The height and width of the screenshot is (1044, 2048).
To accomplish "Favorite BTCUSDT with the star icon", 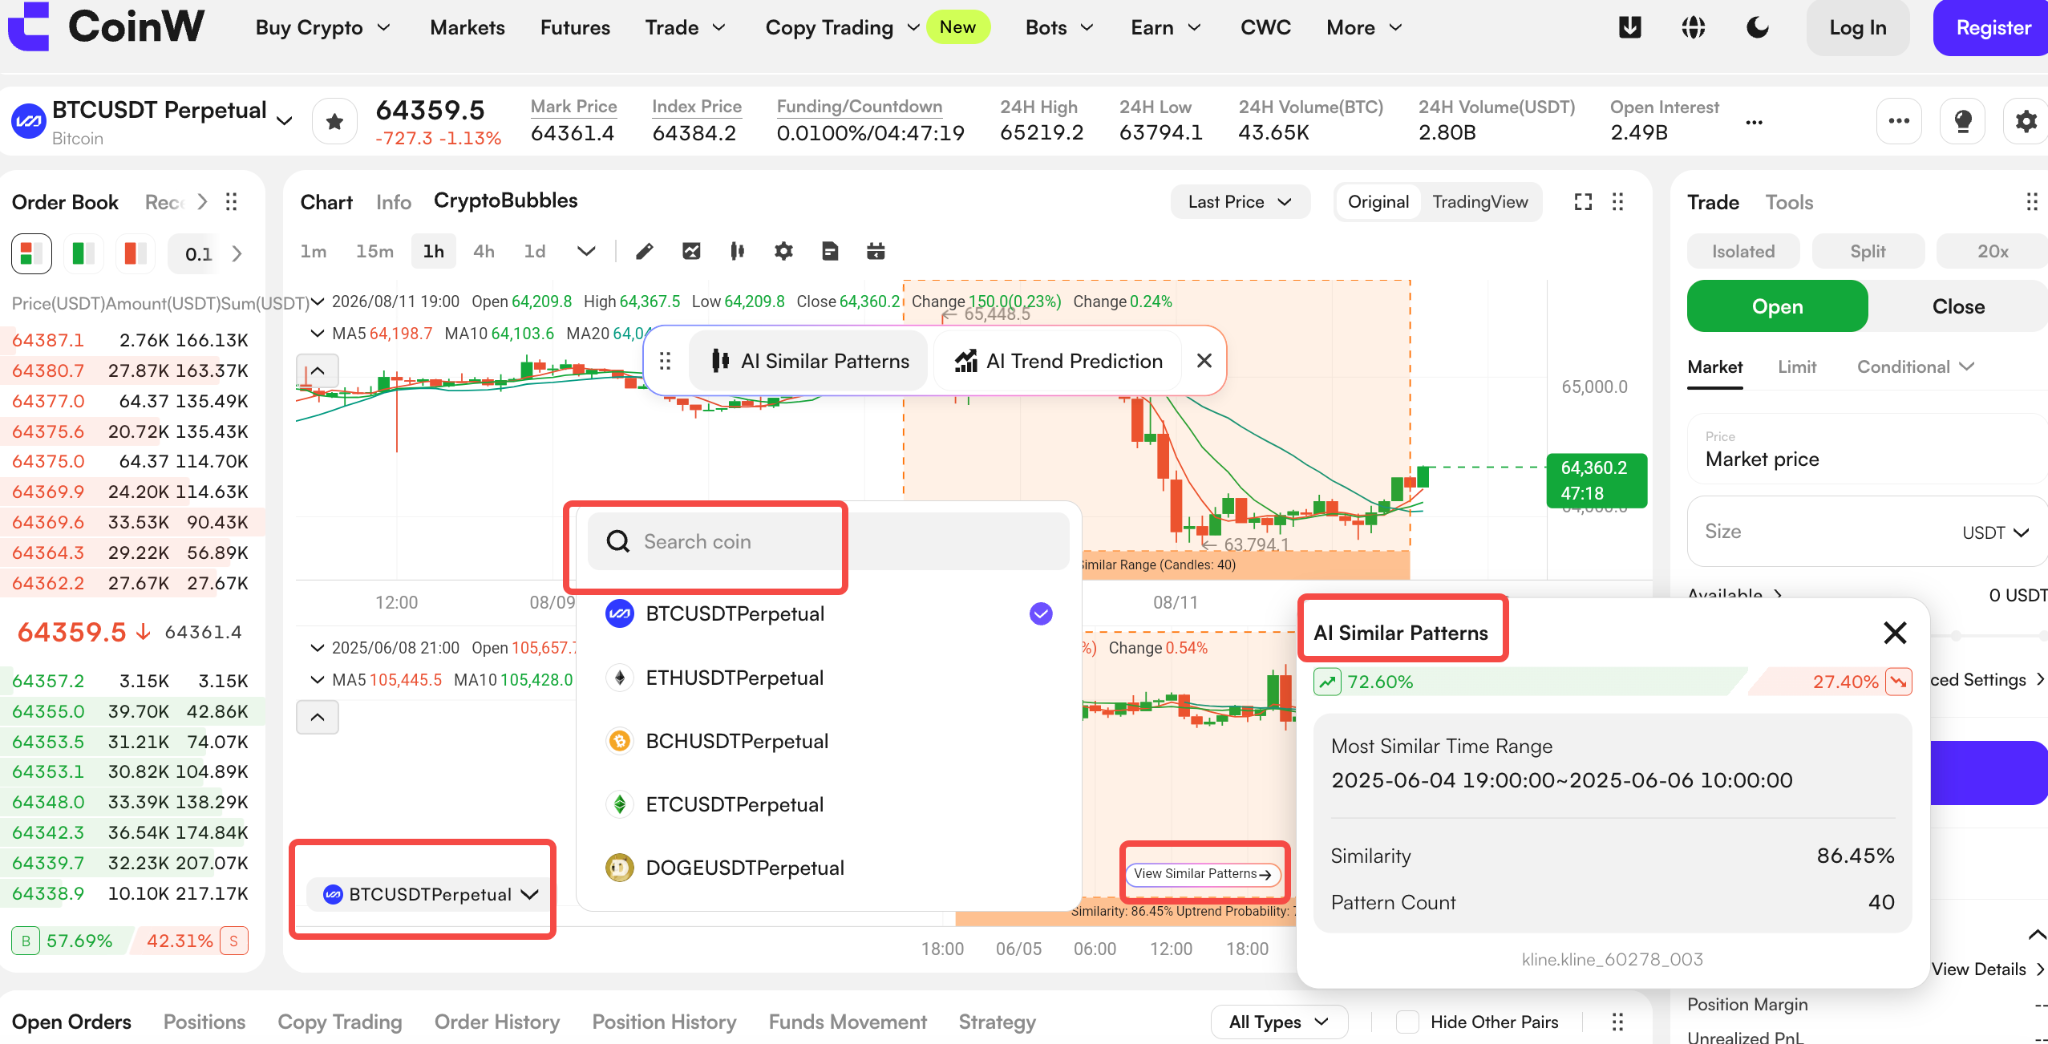I will click(x=335, y=122).
